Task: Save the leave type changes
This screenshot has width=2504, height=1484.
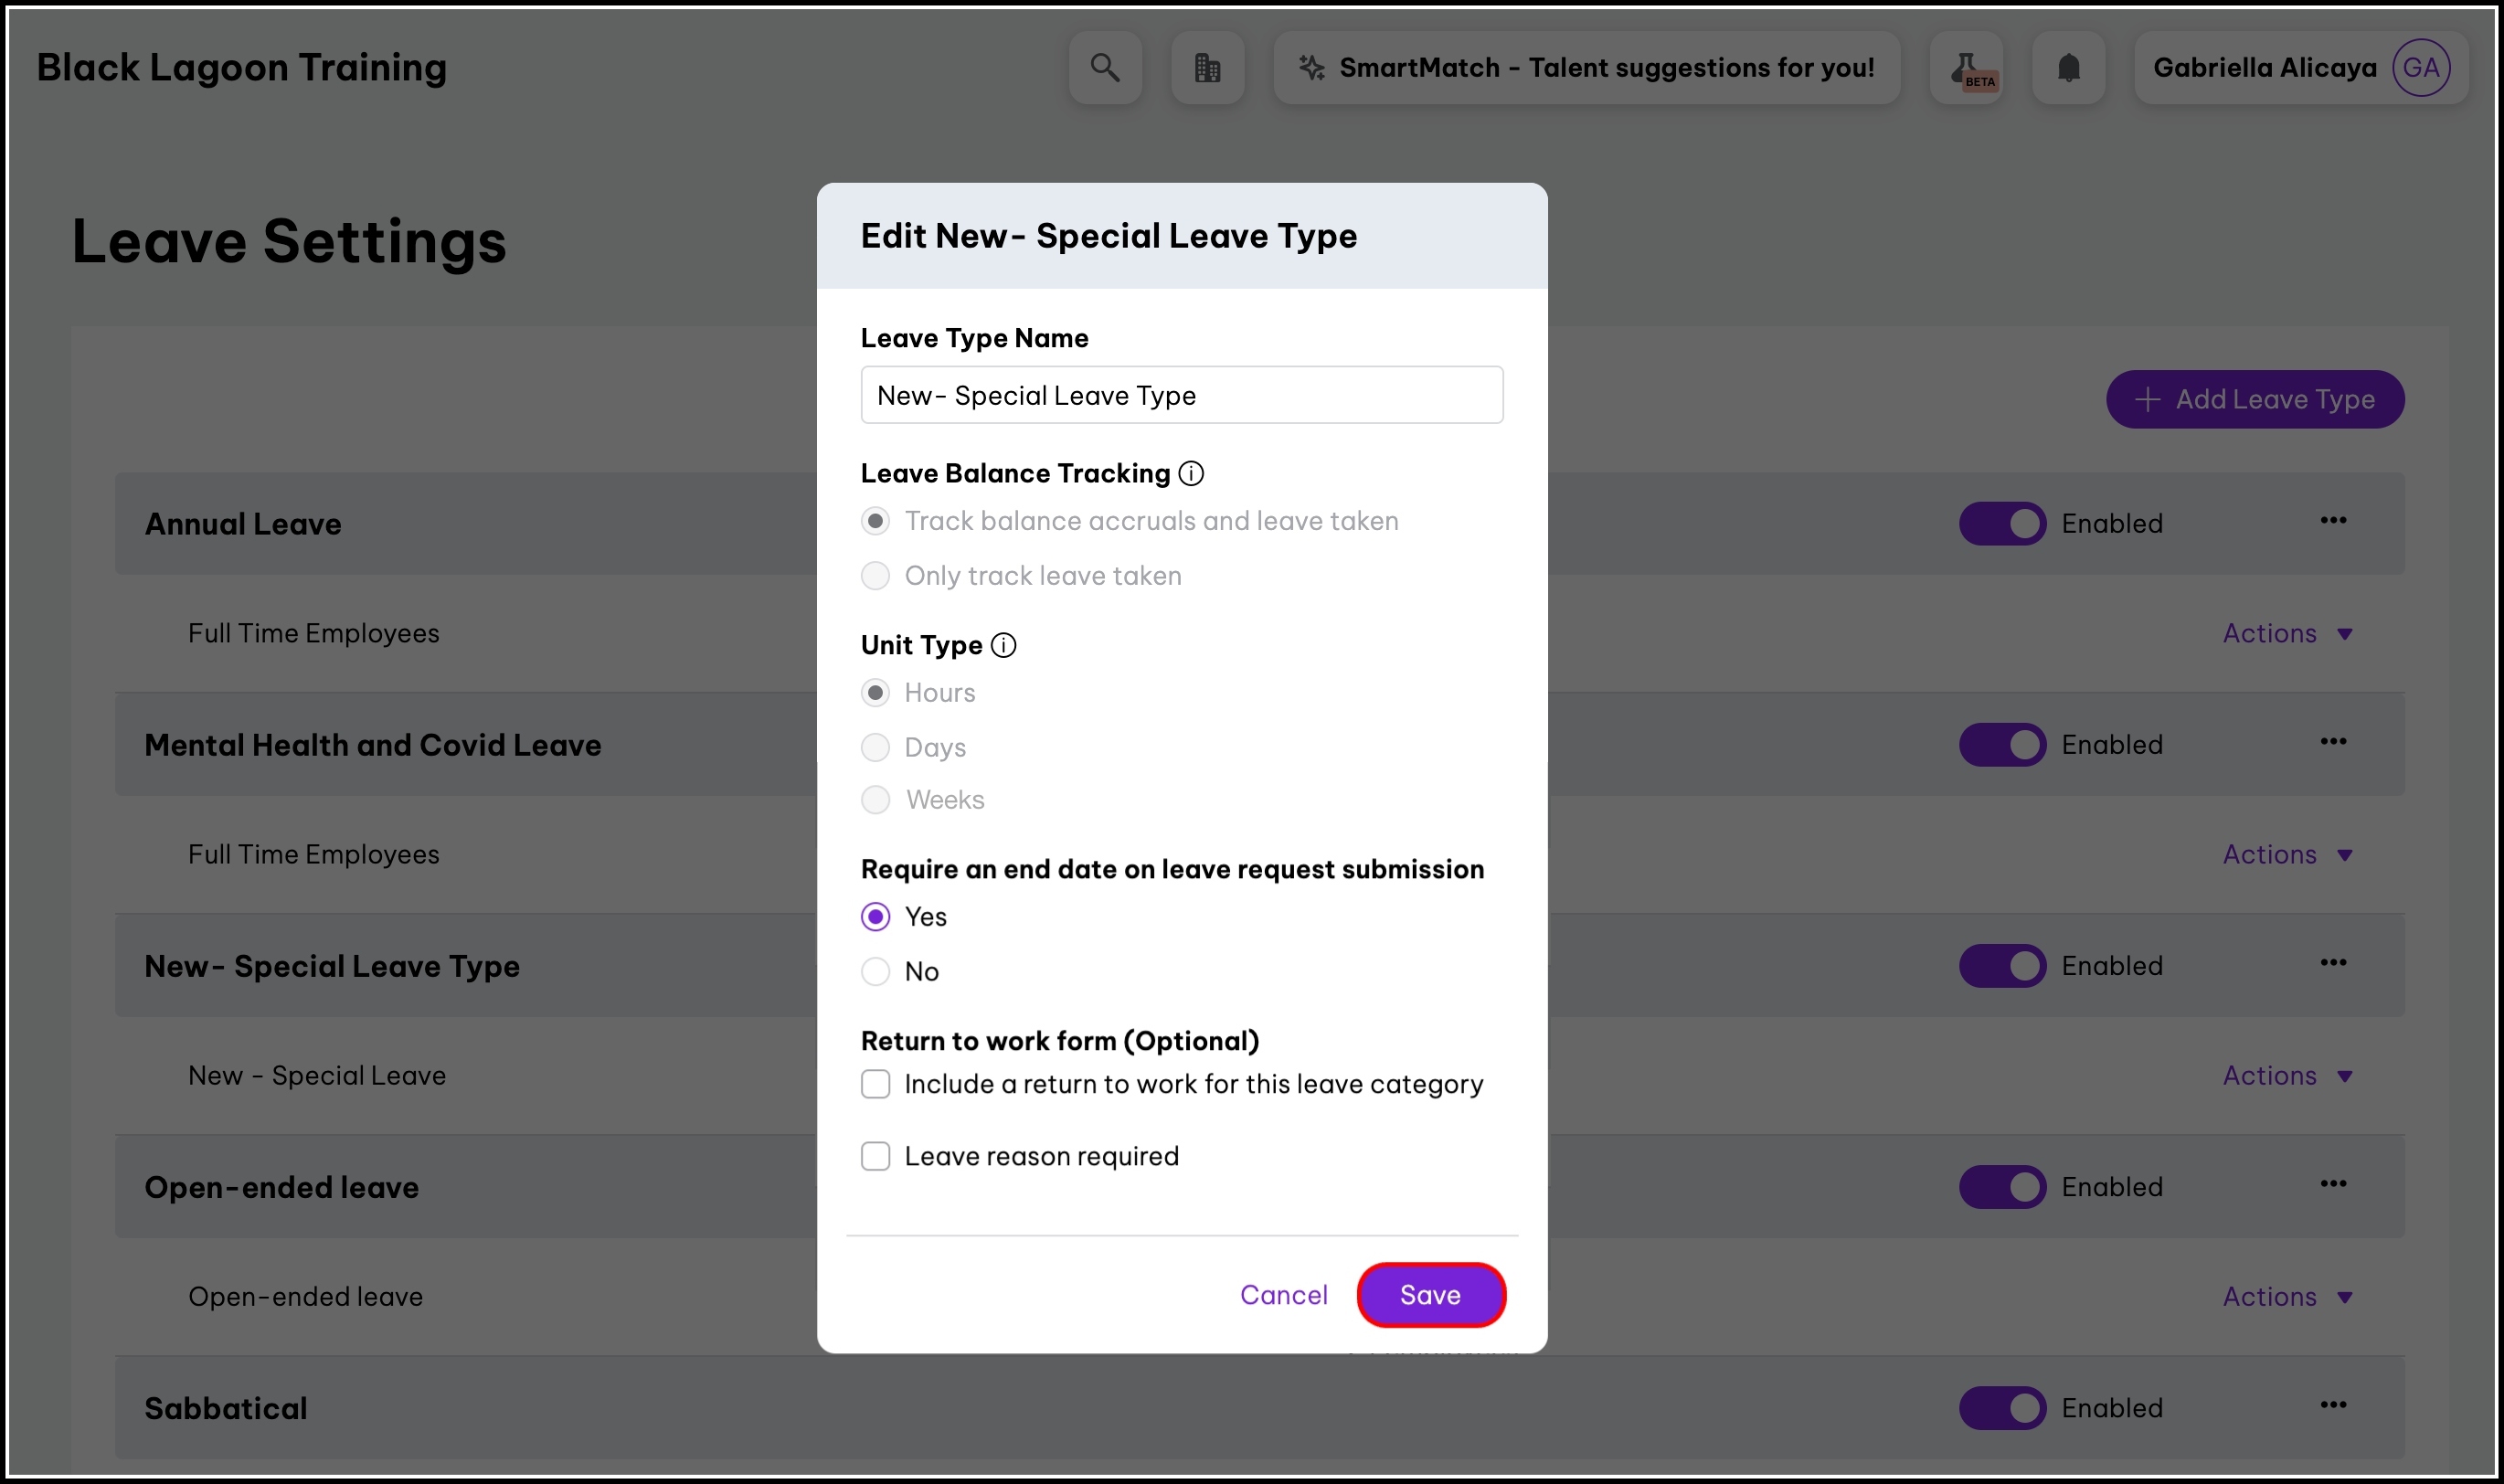Action: [x=1430, y=1295]
